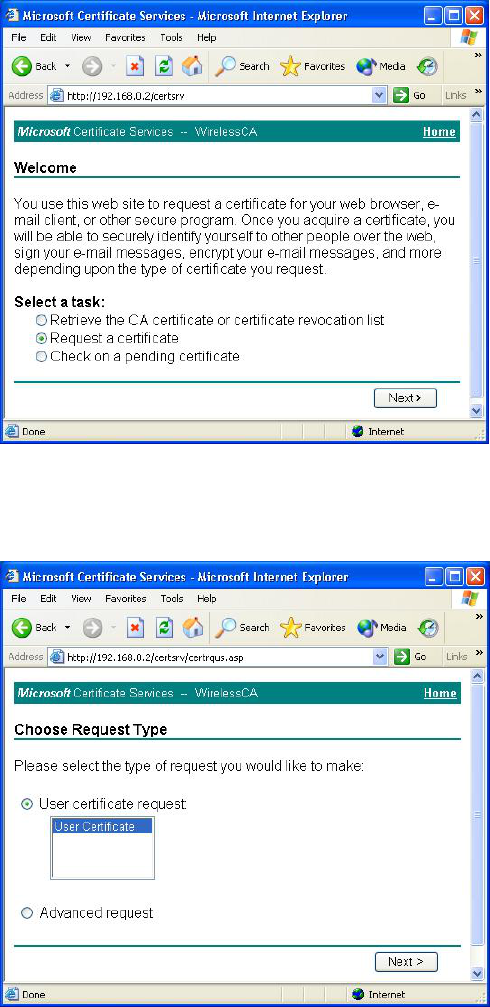Choose the Advanced request radio button
The height and width of the screenshot is (1007, 490).
27,913
